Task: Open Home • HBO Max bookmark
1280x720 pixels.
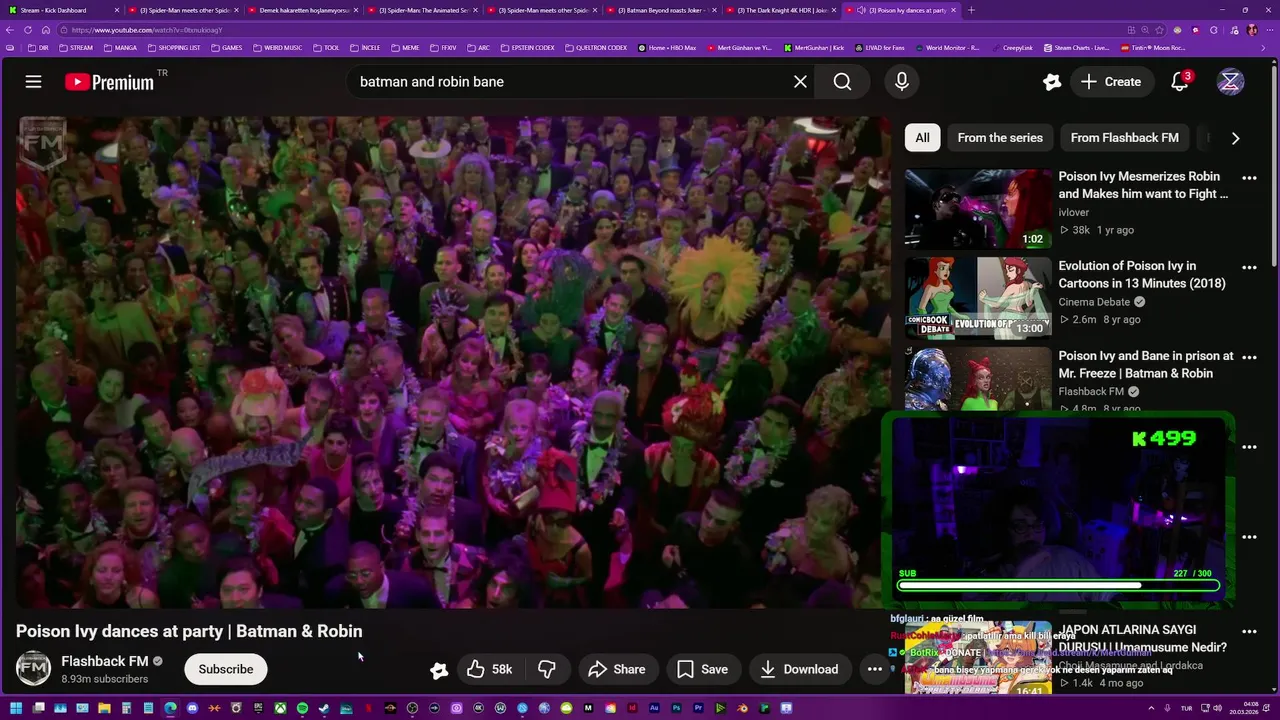Action: pos(666,48)
